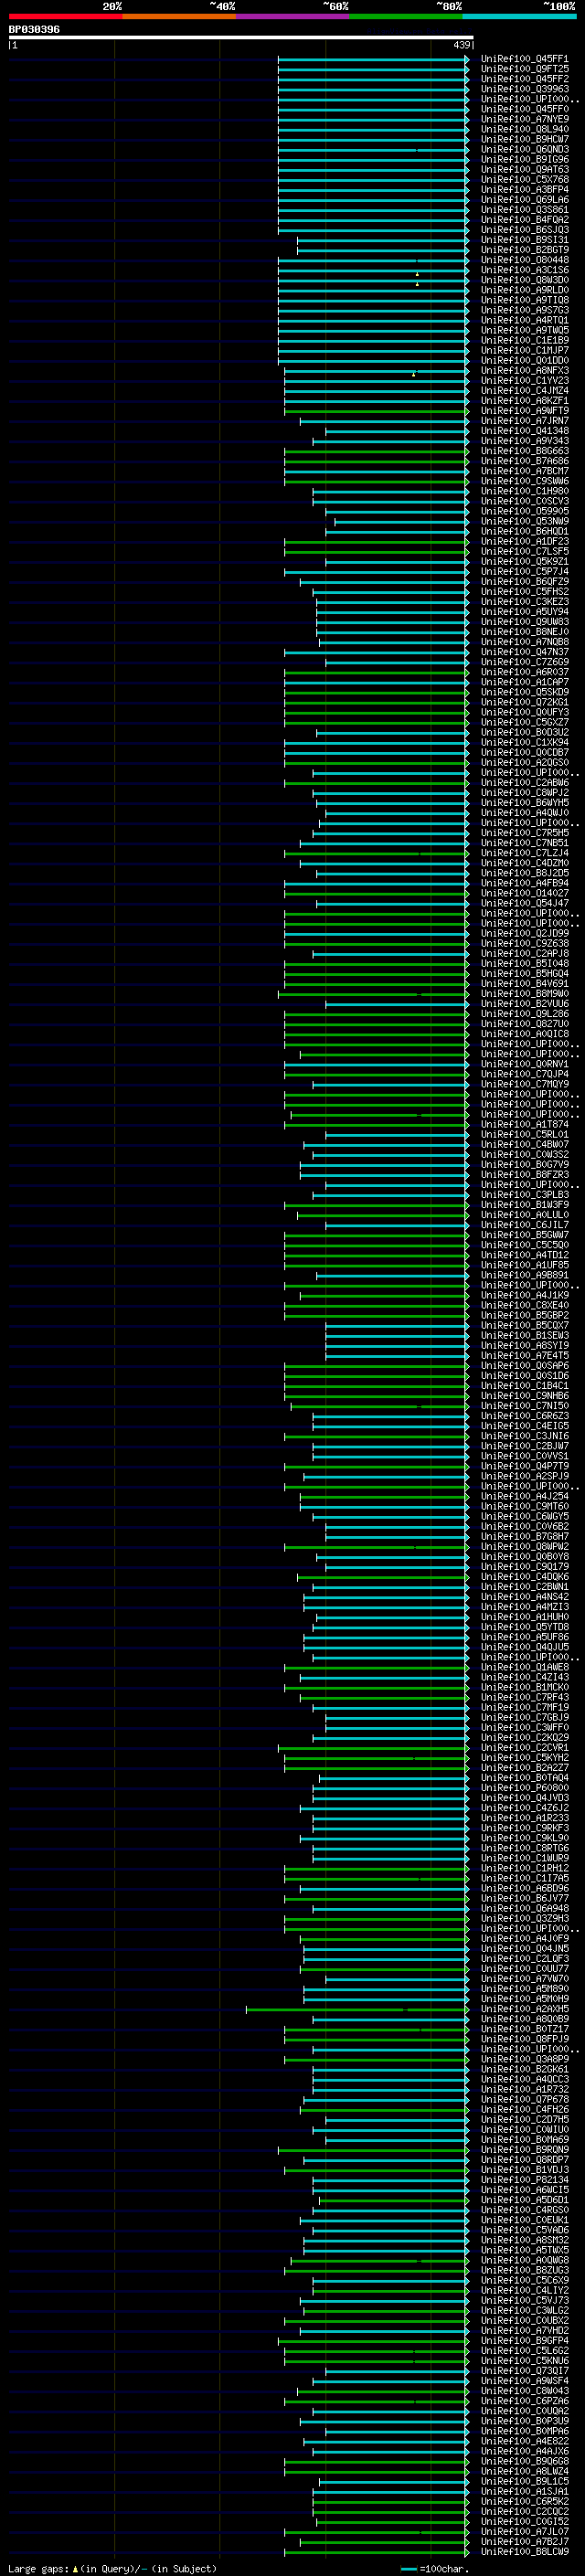The image size is (585, 2576).
Task: Click hit label UniRef100_A9B891
Action: 524,1275
